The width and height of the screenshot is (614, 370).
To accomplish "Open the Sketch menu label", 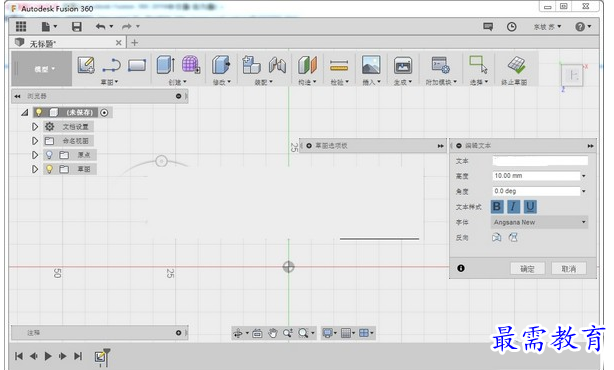I will pos(109,82).
